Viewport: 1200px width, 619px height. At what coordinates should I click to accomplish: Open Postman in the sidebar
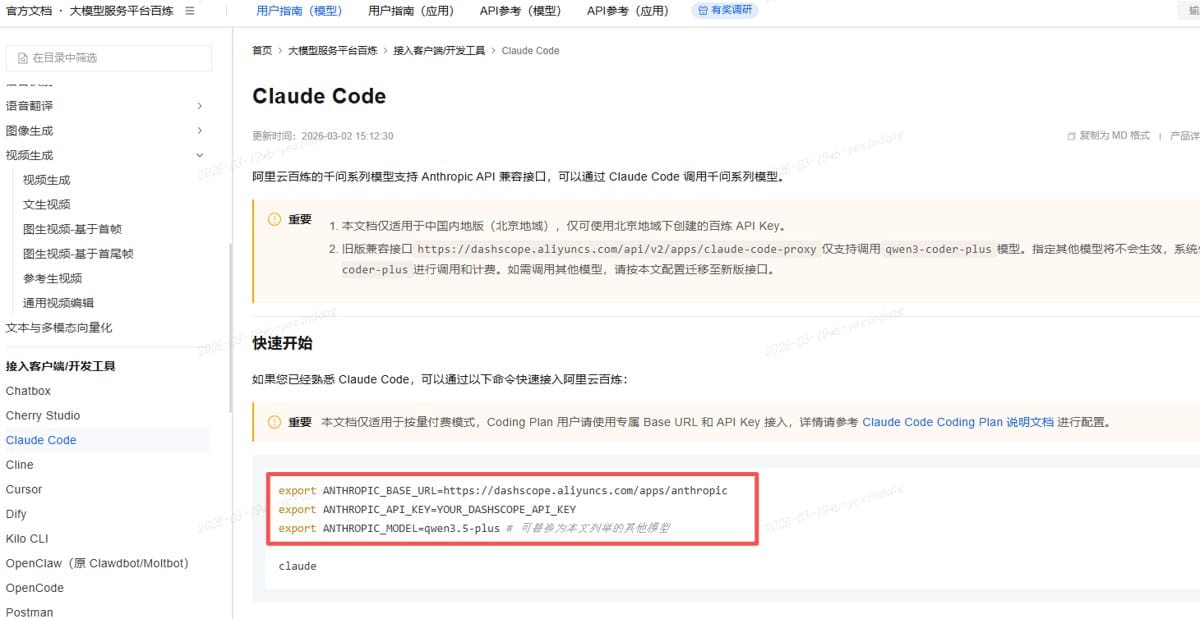[30, 612]
